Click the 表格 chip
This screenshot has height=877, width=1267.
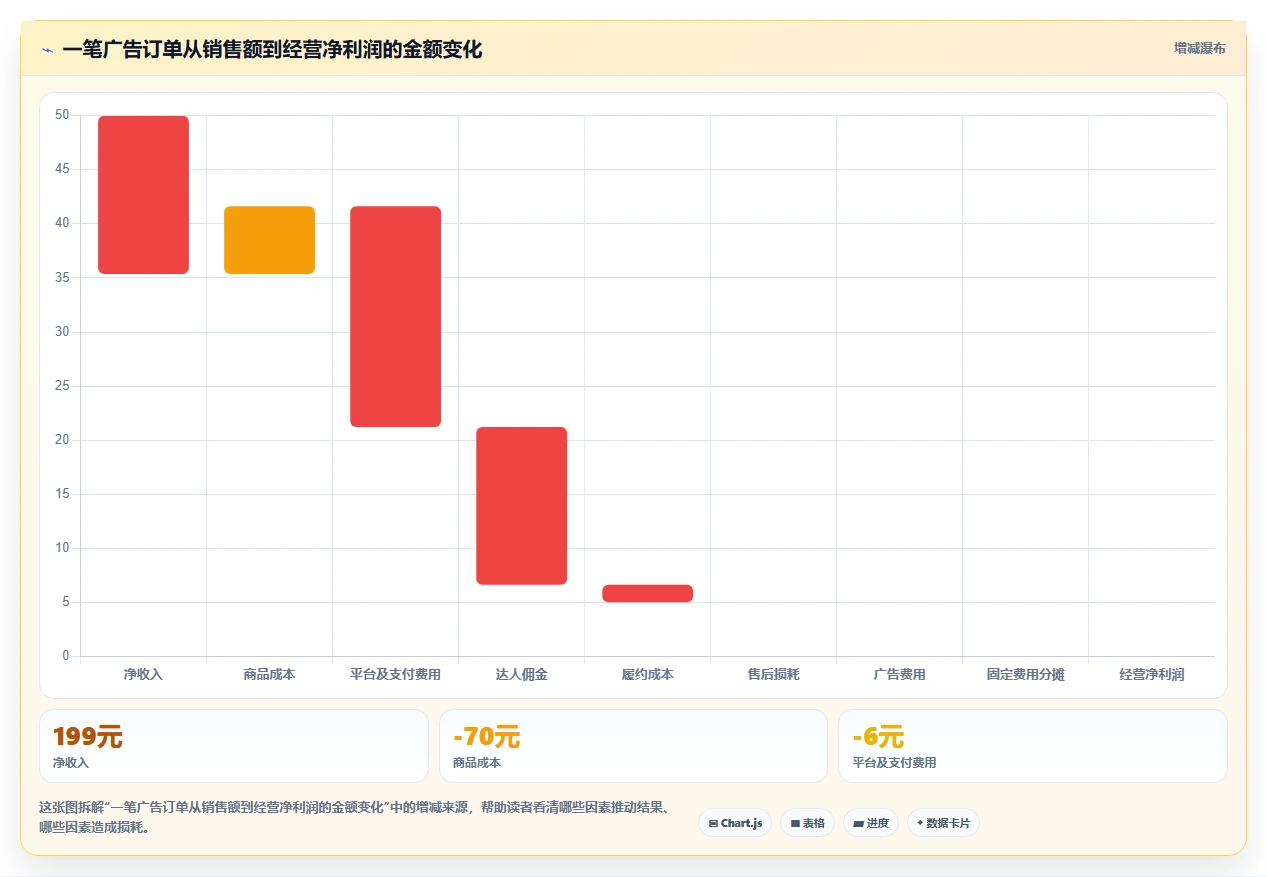807,823
